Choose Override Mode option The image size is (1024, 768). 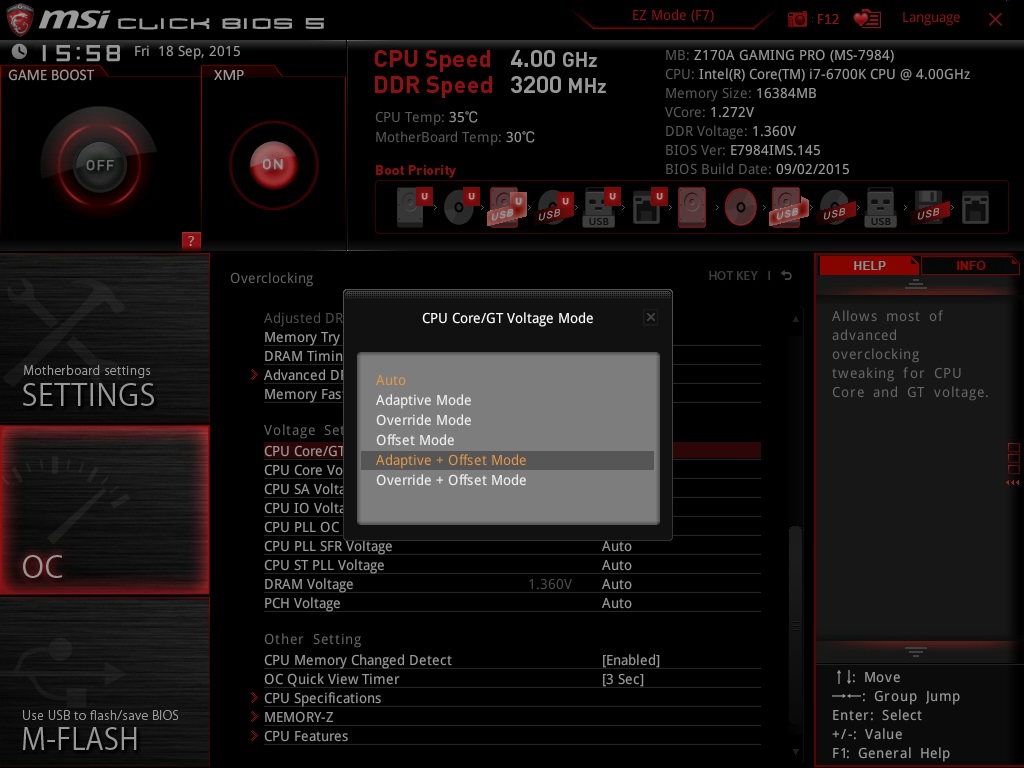[x=507, y=420]
